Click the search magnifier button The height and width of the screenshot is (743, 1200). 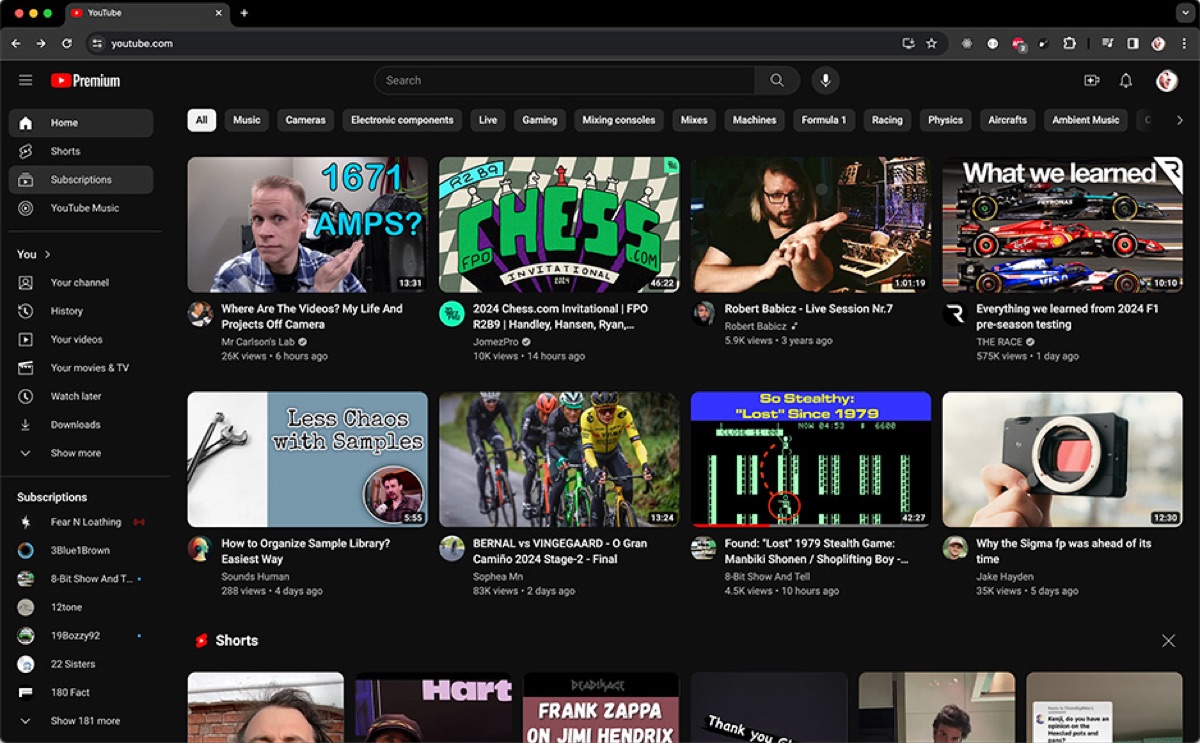click(x=777, y=80)
